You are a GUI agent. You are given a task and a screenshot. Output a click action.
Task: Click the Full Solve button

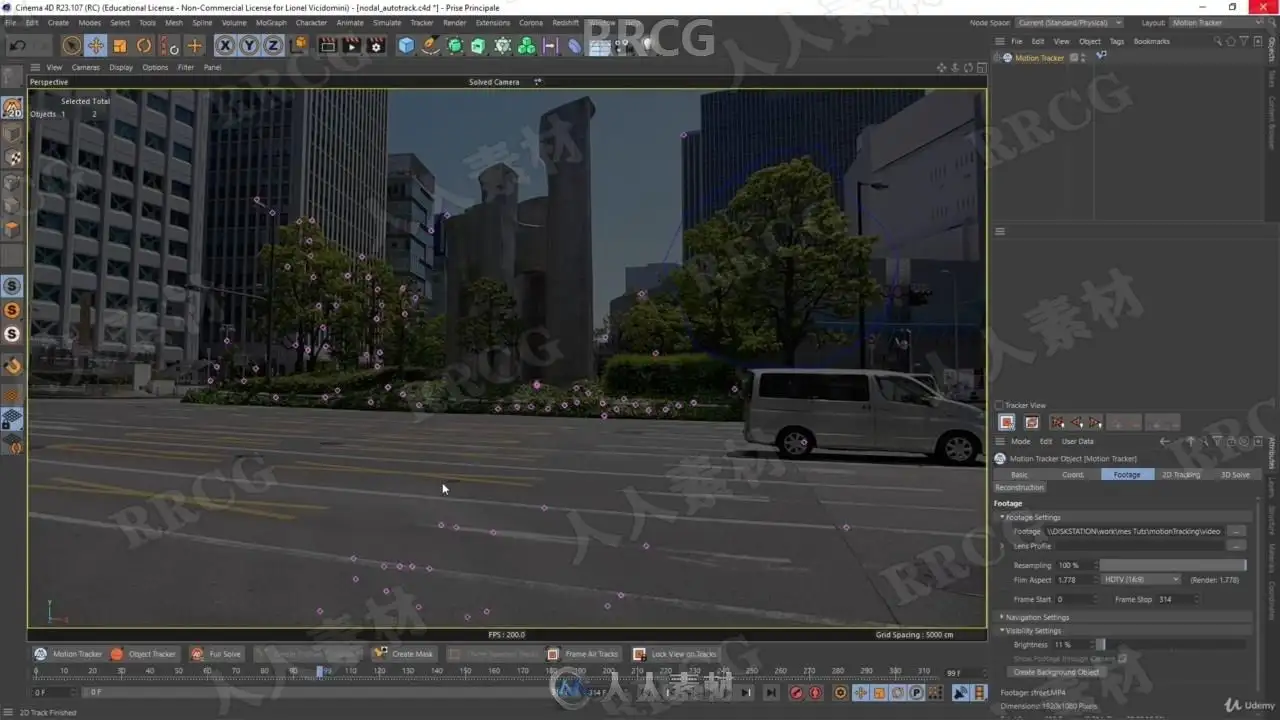pyautogui.click(x=217, y=654)
